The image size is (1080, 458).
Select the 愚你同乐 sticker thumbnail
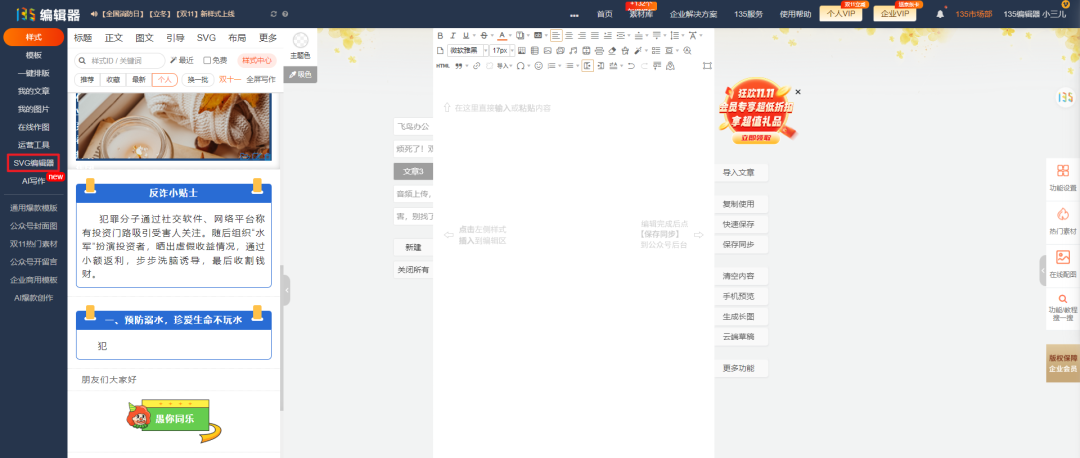pos(174,421)
